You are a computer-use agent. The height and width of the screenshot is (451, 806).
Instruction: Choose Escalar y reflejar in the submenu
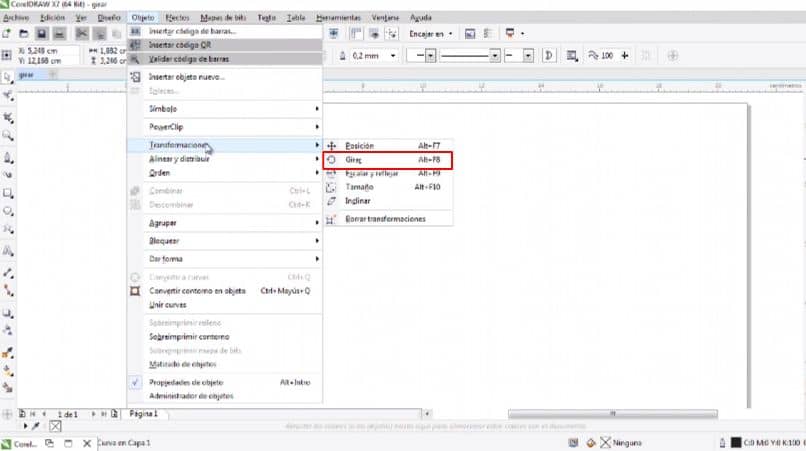pyautogui.click(x=388, y=174)
